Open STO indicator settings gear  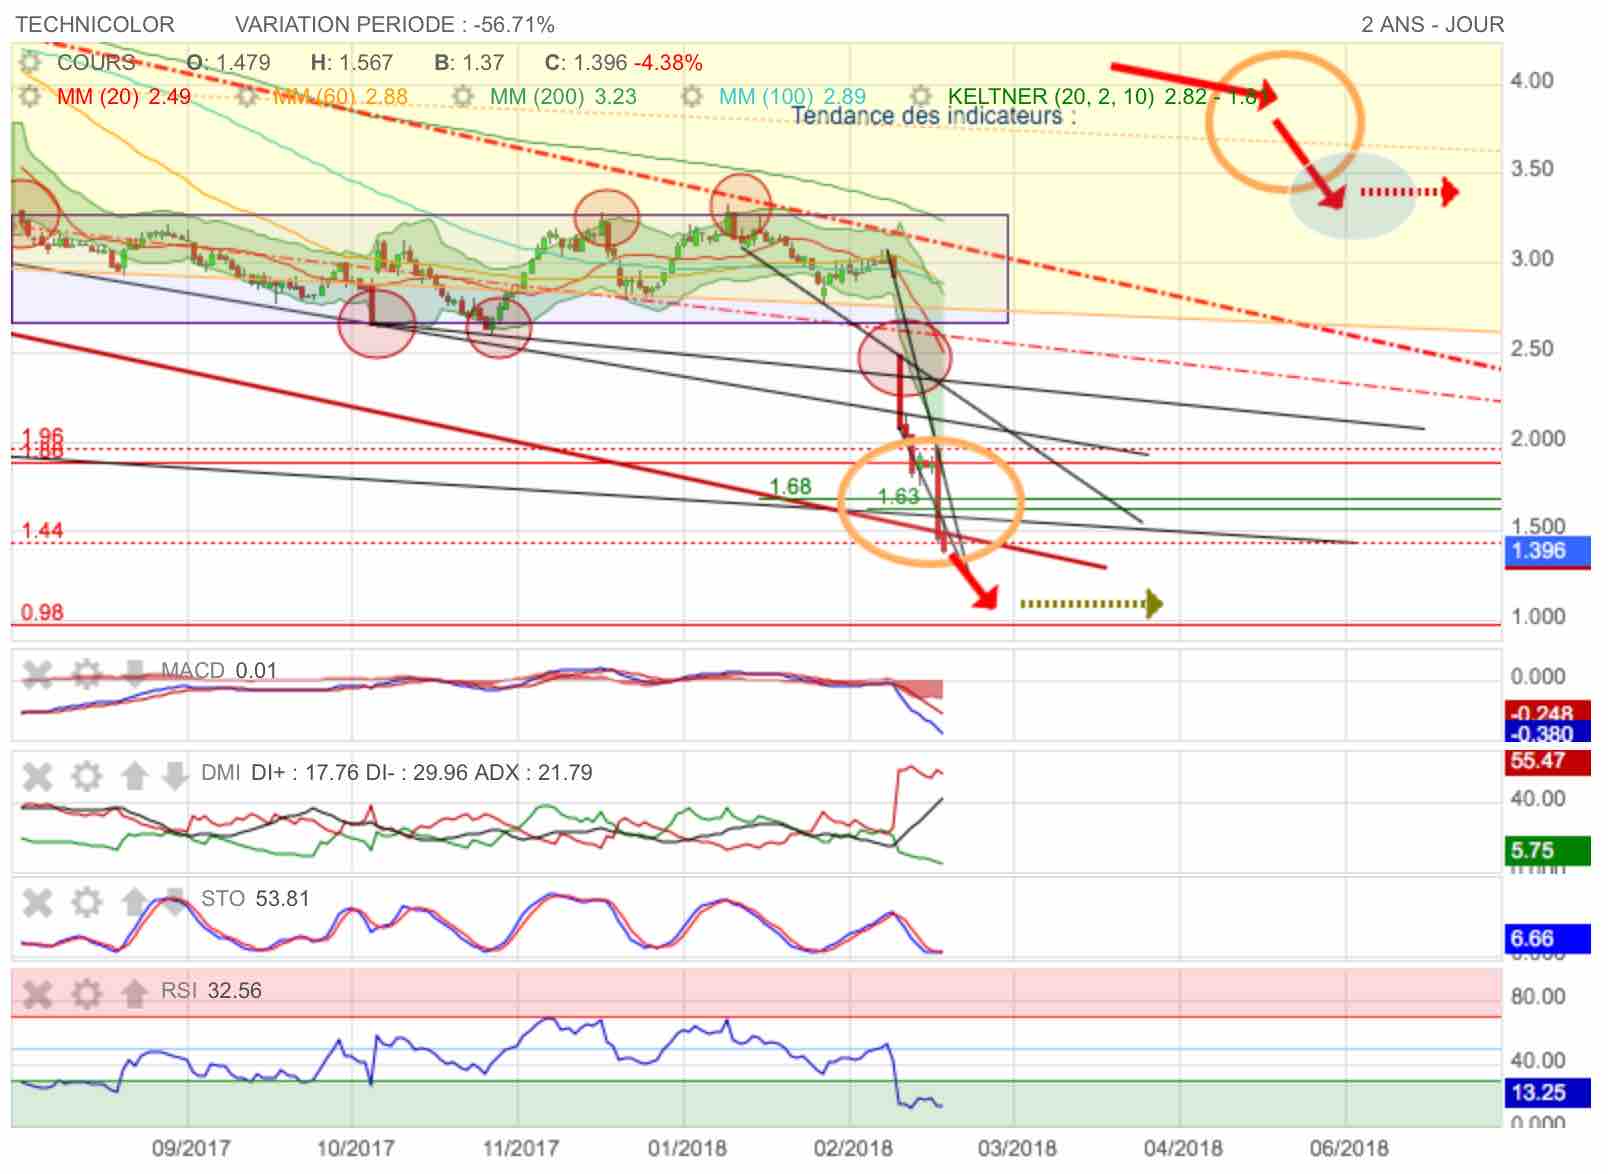click(87, 903)
